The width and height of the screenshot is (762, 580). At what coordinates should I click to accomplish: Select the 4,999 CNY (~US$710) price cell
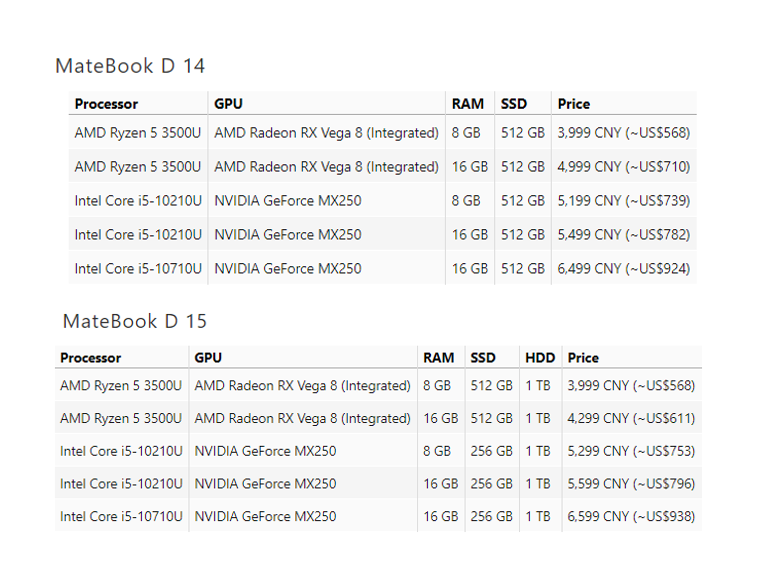(623, 167)
